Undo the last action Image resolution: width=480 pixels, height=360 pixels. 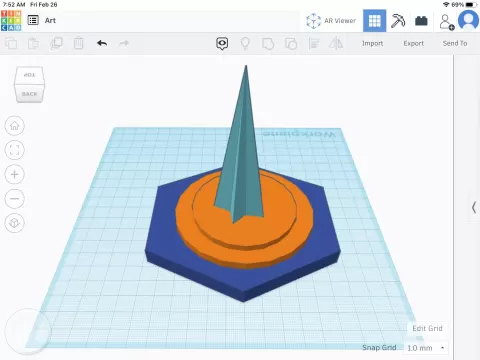102,43
